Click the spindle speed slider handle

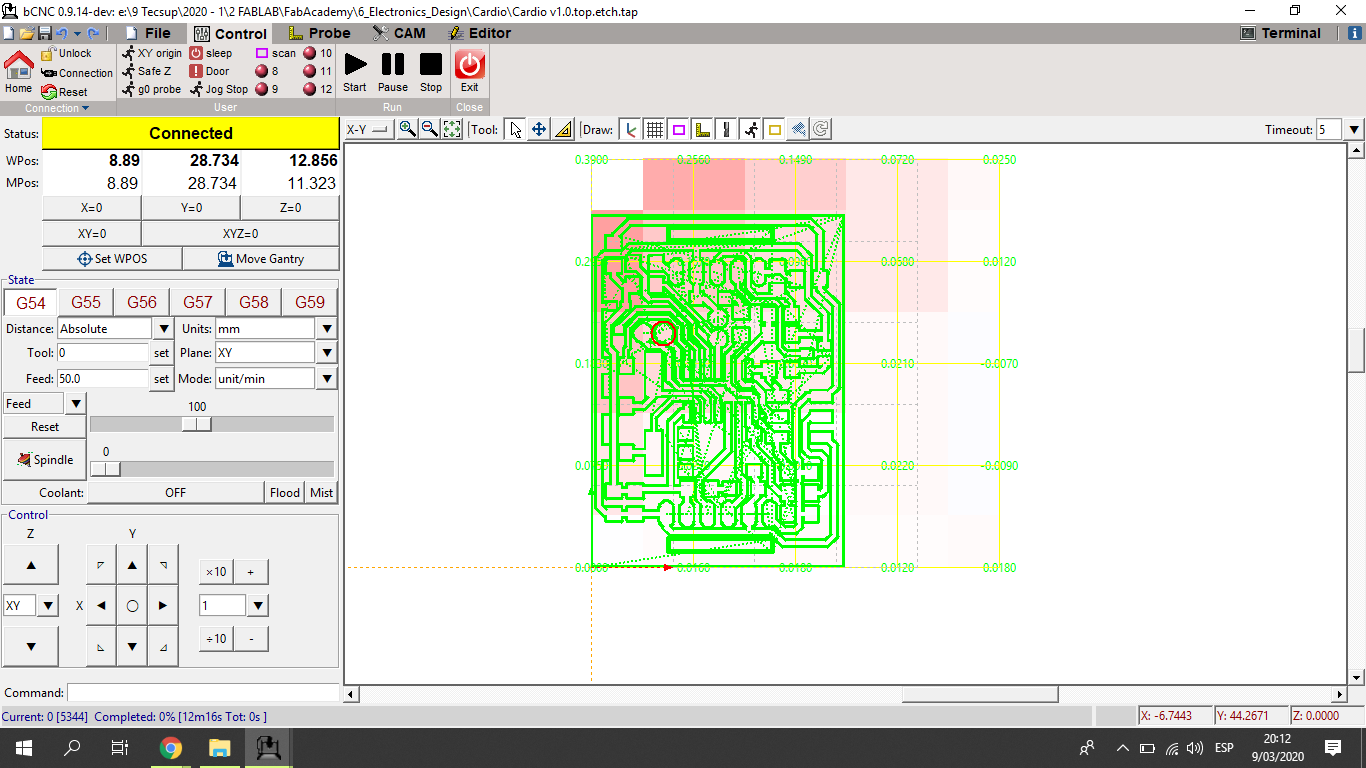coord(106,469)
